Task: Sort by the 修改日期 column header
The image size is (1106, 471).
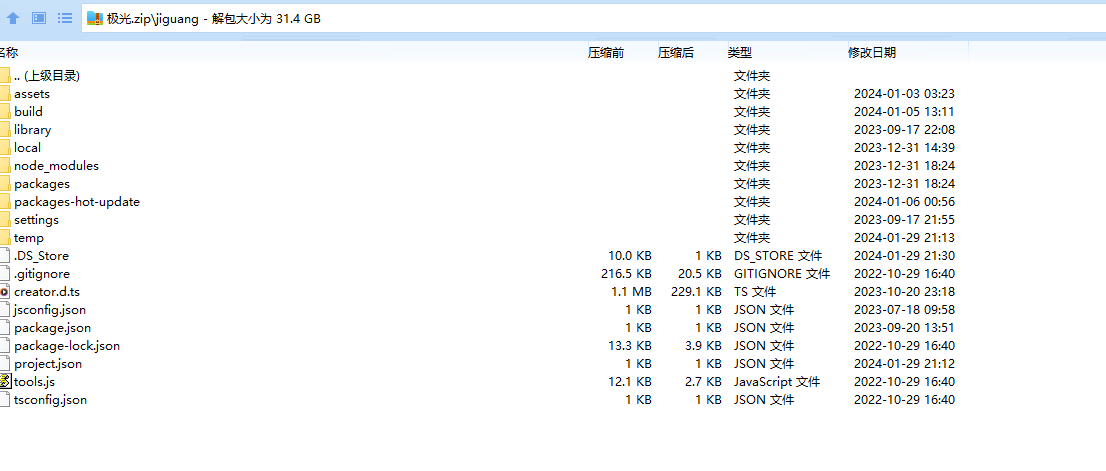Action: pyautogui.click(x=871, y=53)
